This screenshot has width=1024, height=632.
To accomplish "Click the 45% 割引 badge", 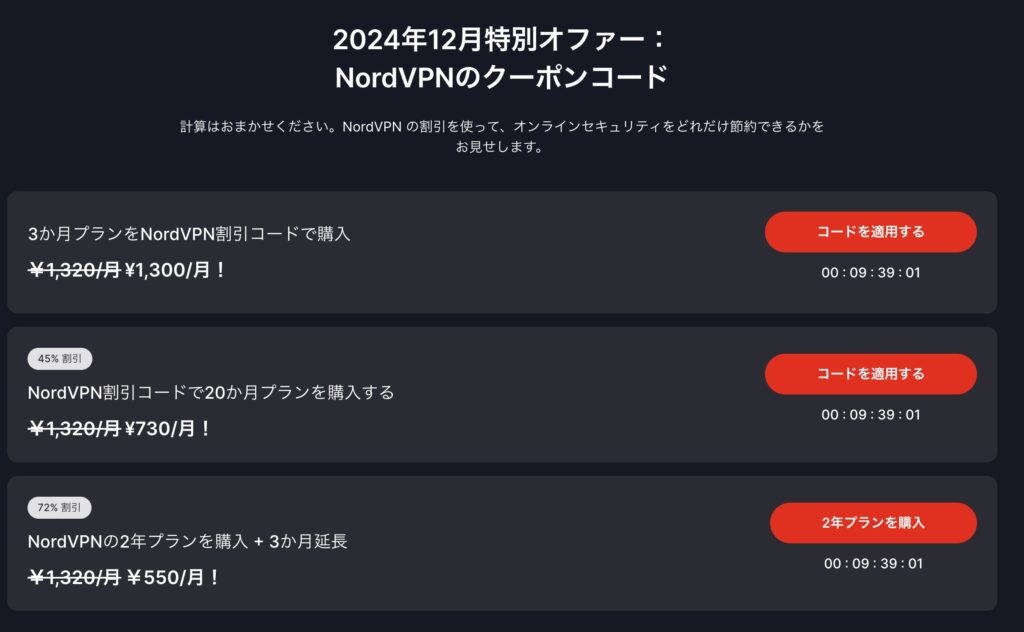I will 59,360.
